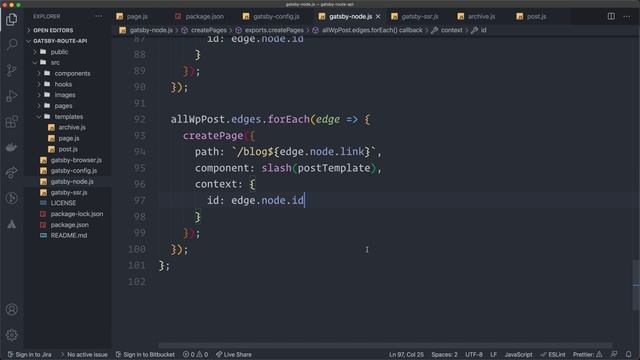Change indentation via Spaces: 2
The height and width of the screenshot is (360, 640).
[x=444, y=354]
